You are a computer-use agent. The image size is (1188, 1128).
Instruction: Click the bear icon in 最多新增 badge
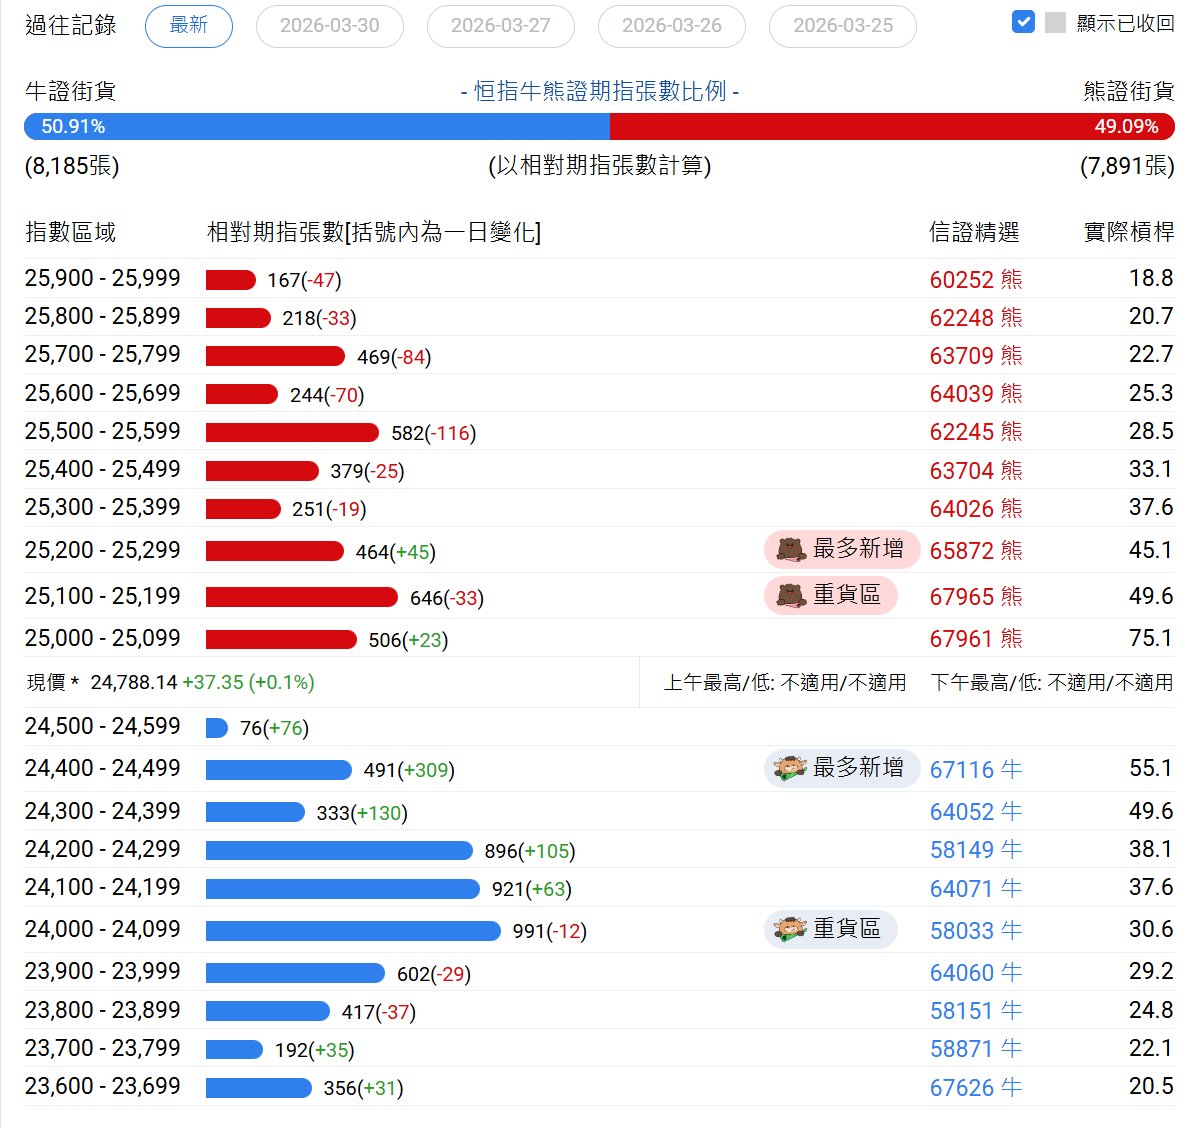click(x=791, y=549)
